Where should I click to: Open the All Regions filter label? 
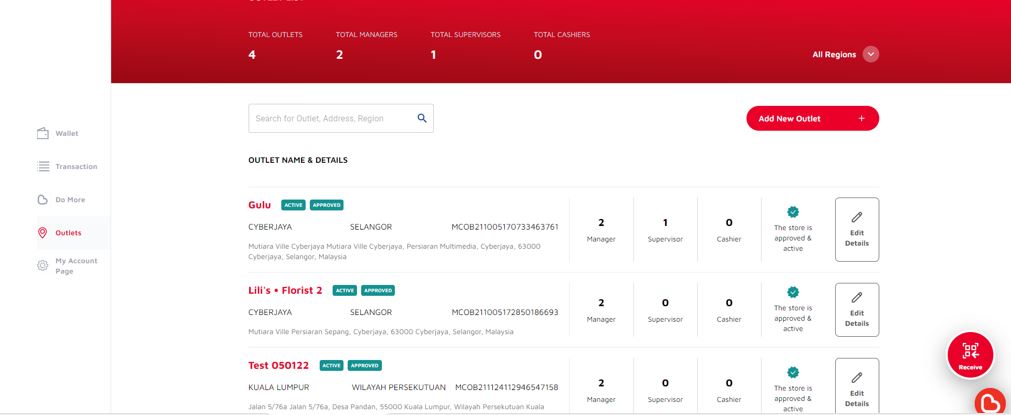click(834, 55)
